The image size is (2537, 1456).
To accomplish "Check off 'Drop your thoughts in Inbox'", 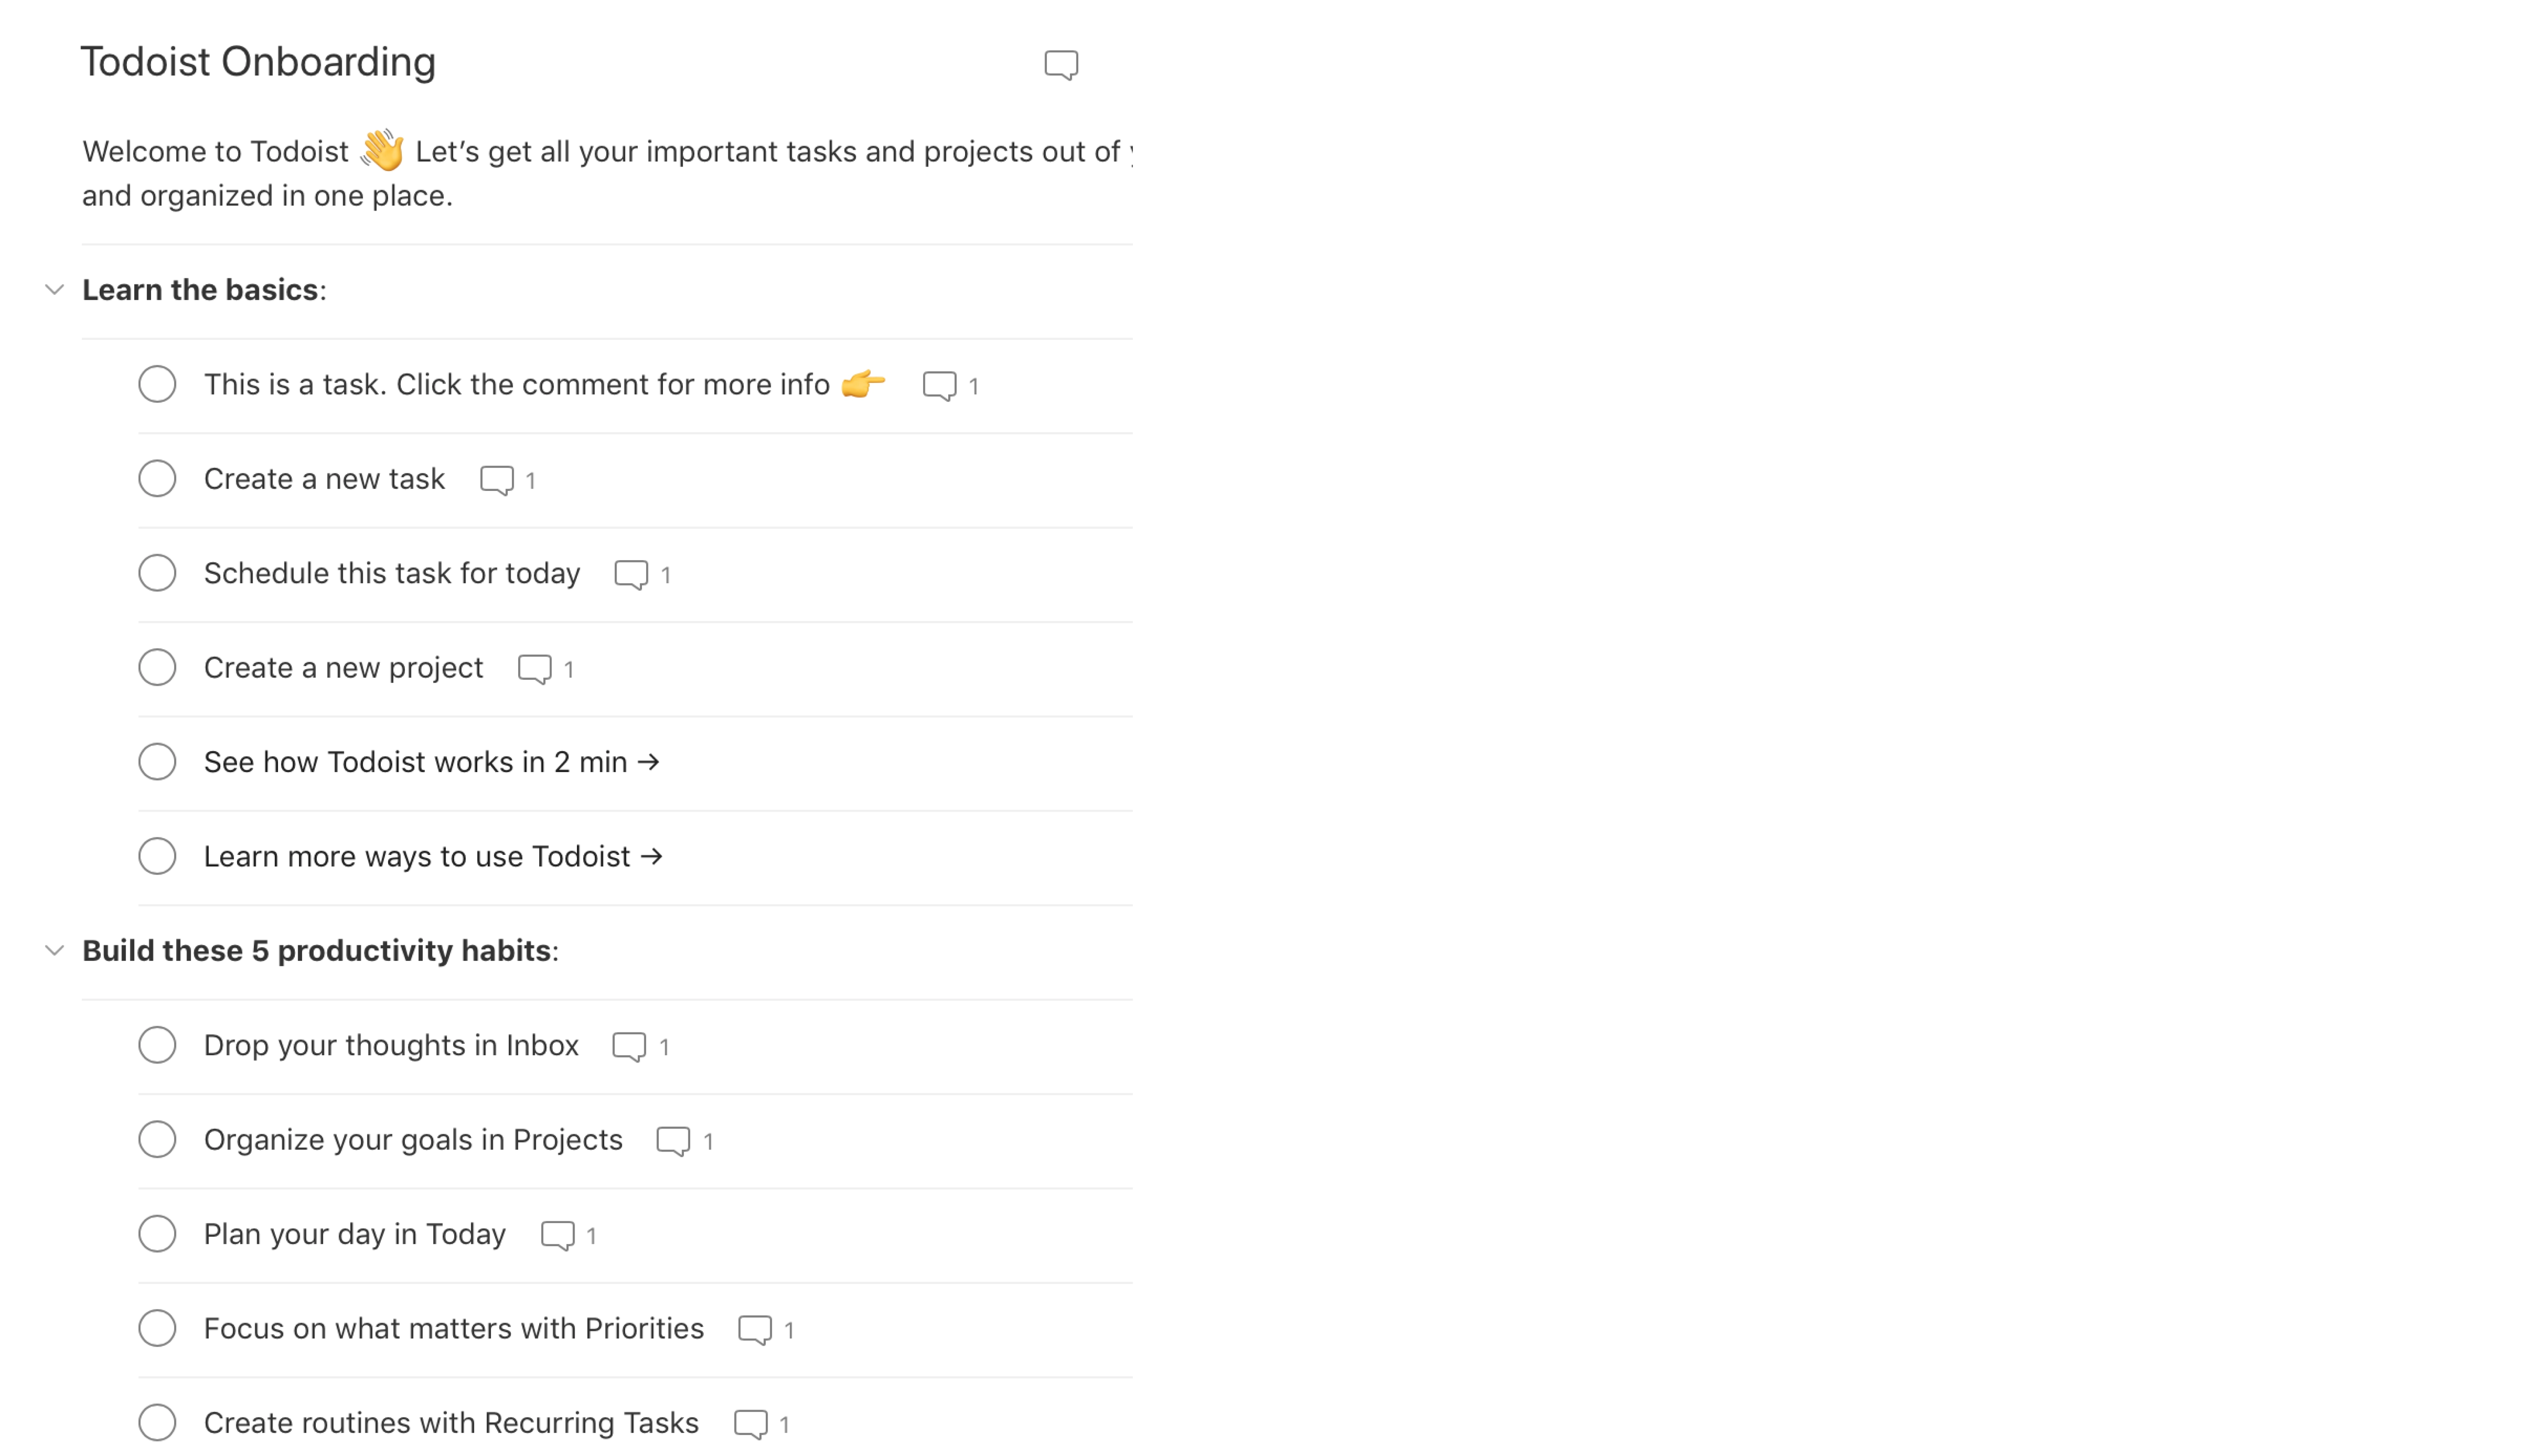I will coord(157,1044).
